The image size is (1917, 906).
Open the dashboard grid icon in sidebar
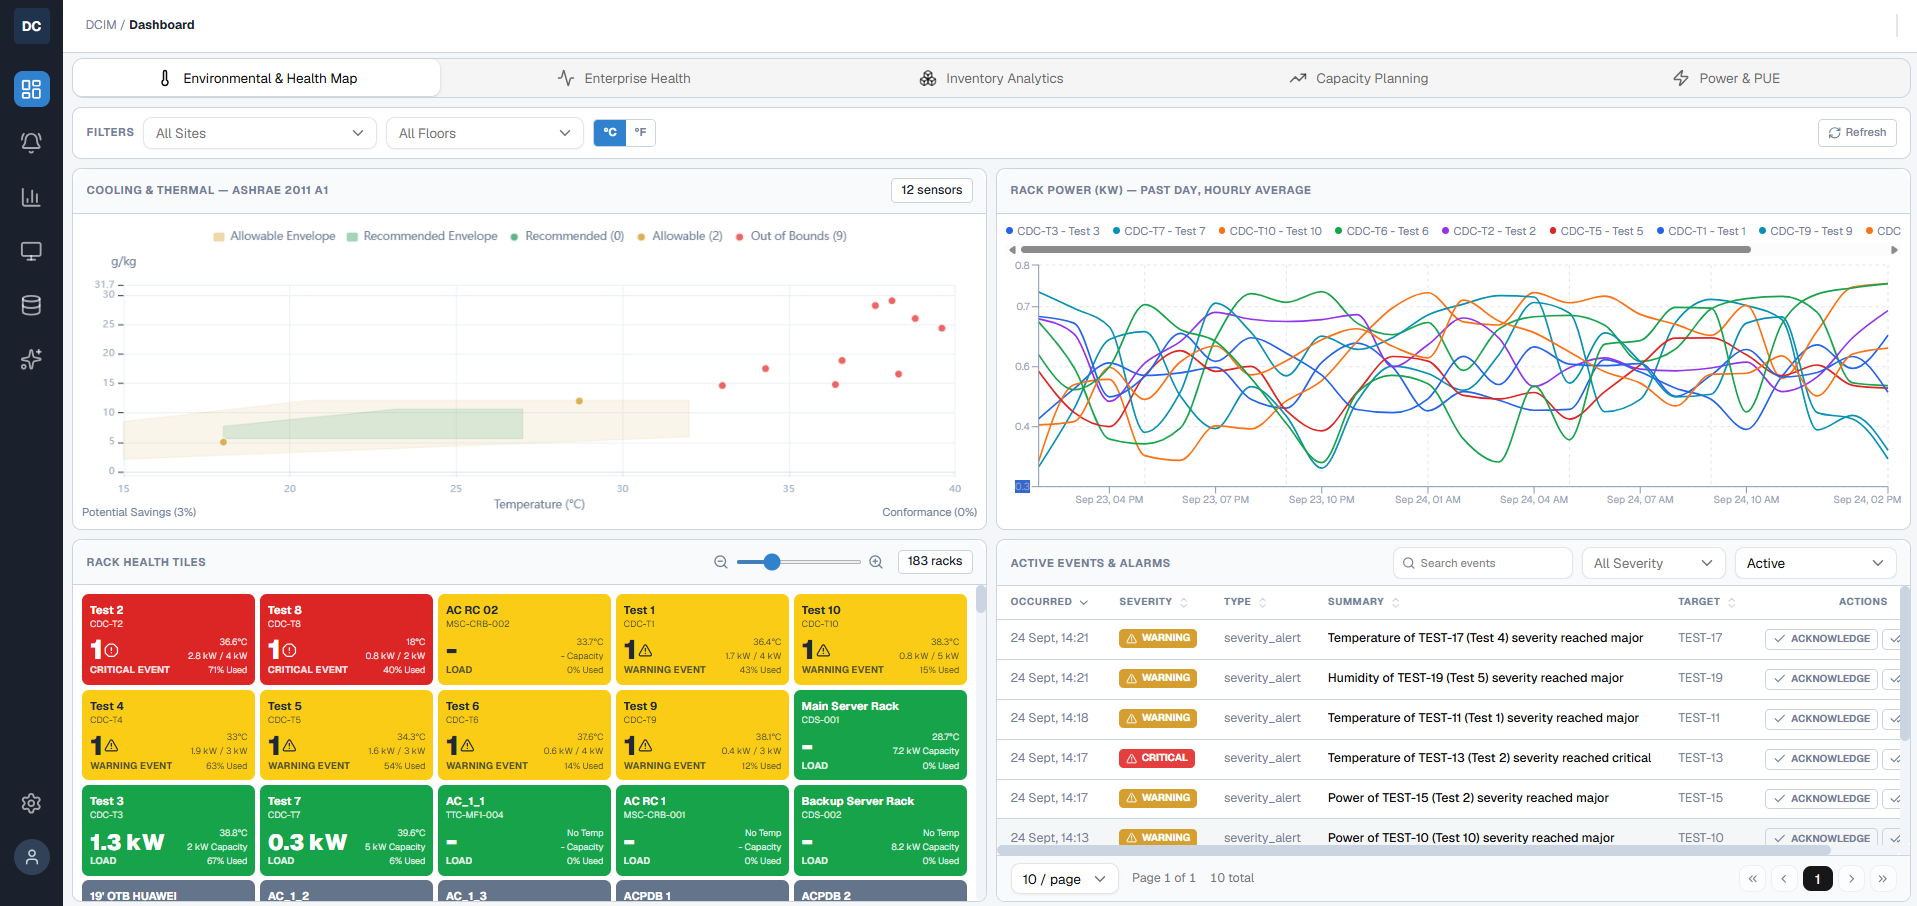32,89
